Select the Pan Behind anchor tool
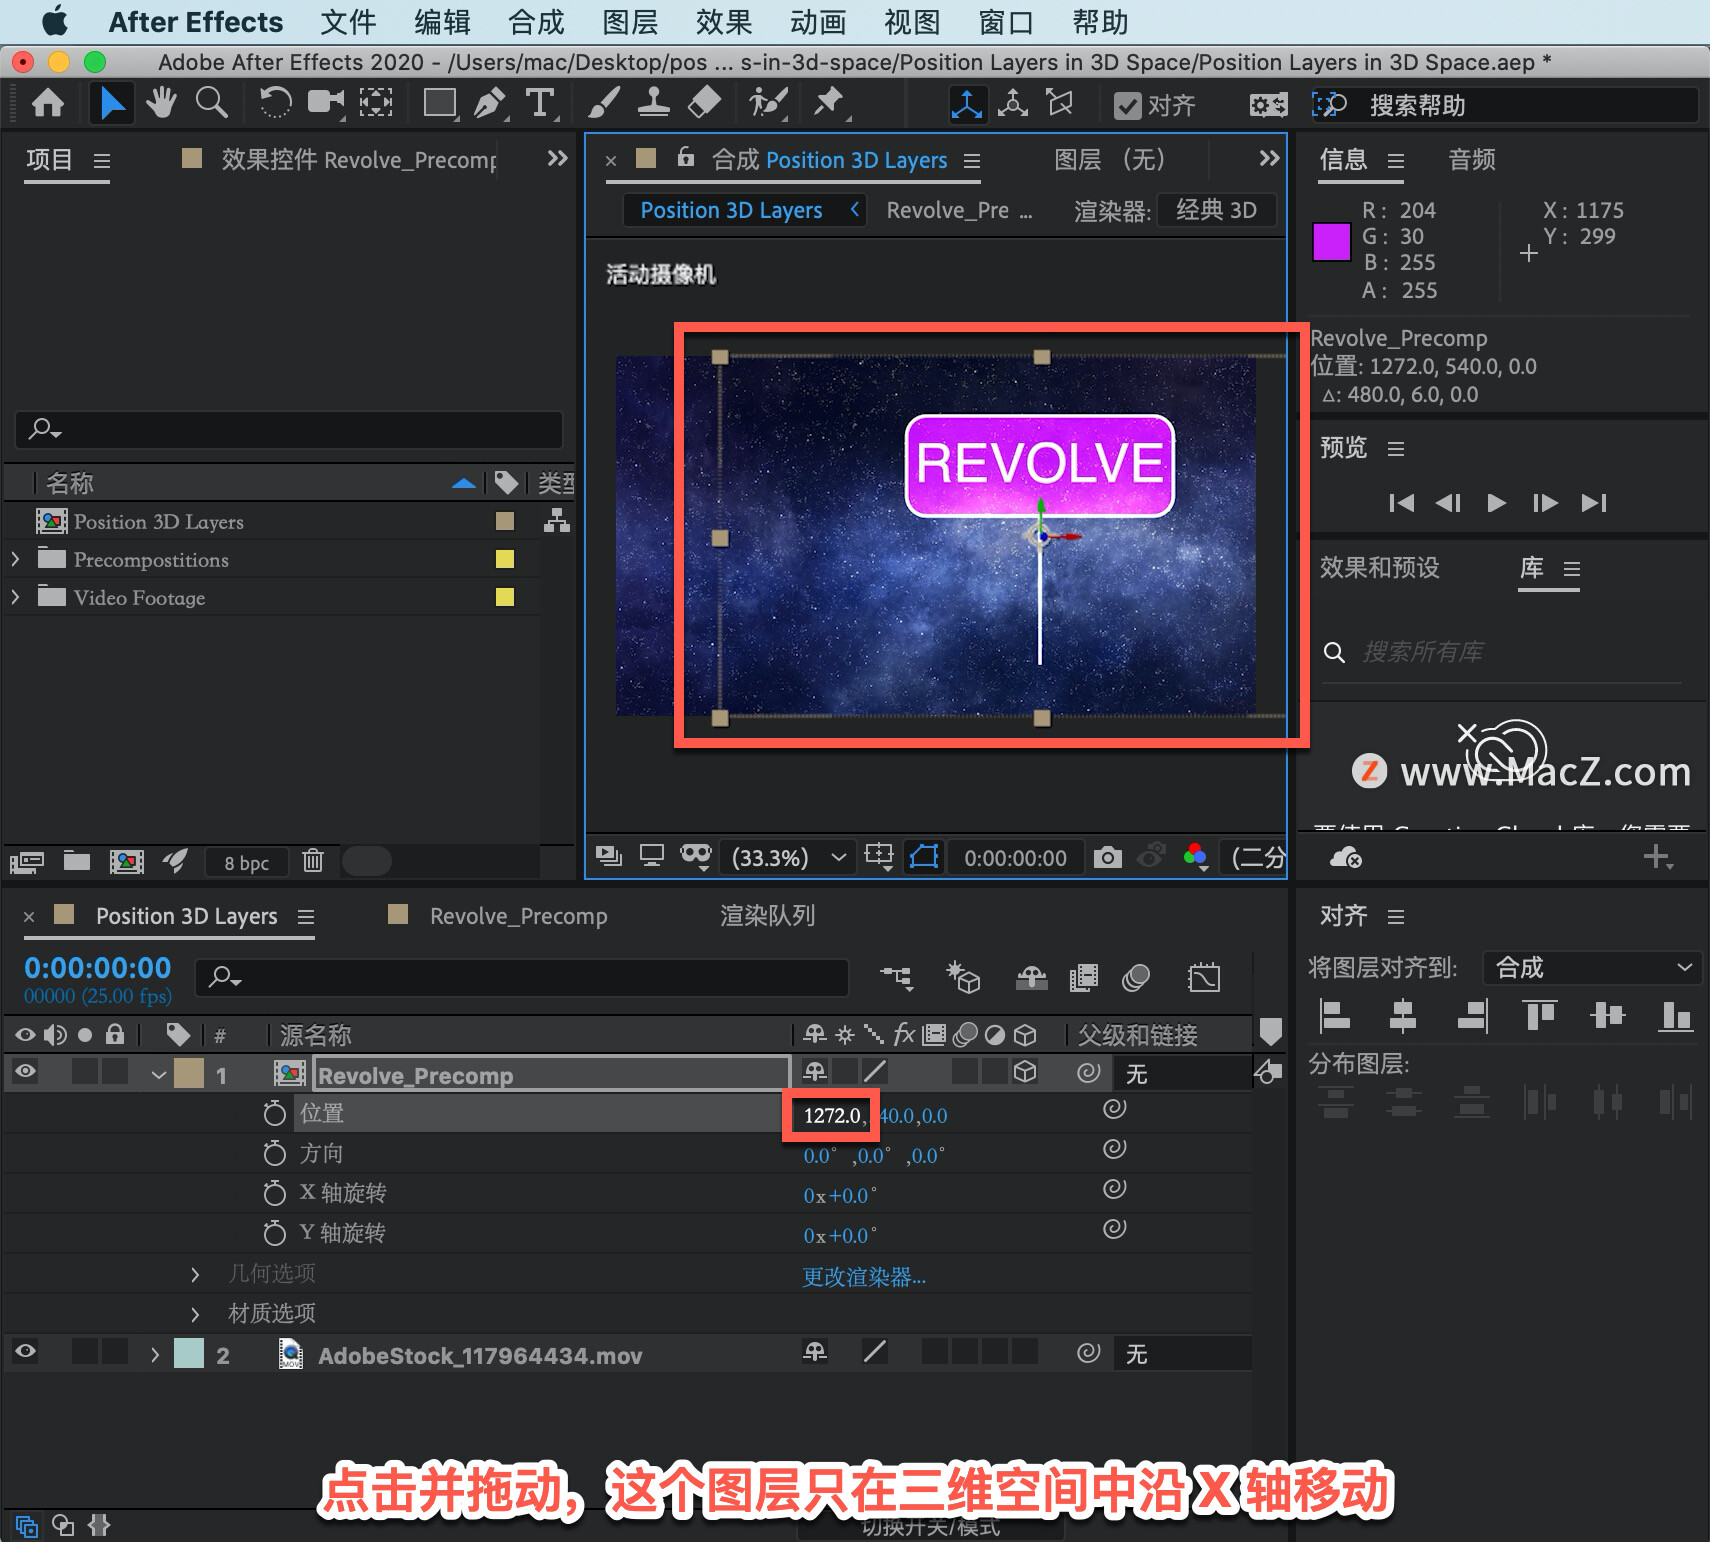 point(376,103)
